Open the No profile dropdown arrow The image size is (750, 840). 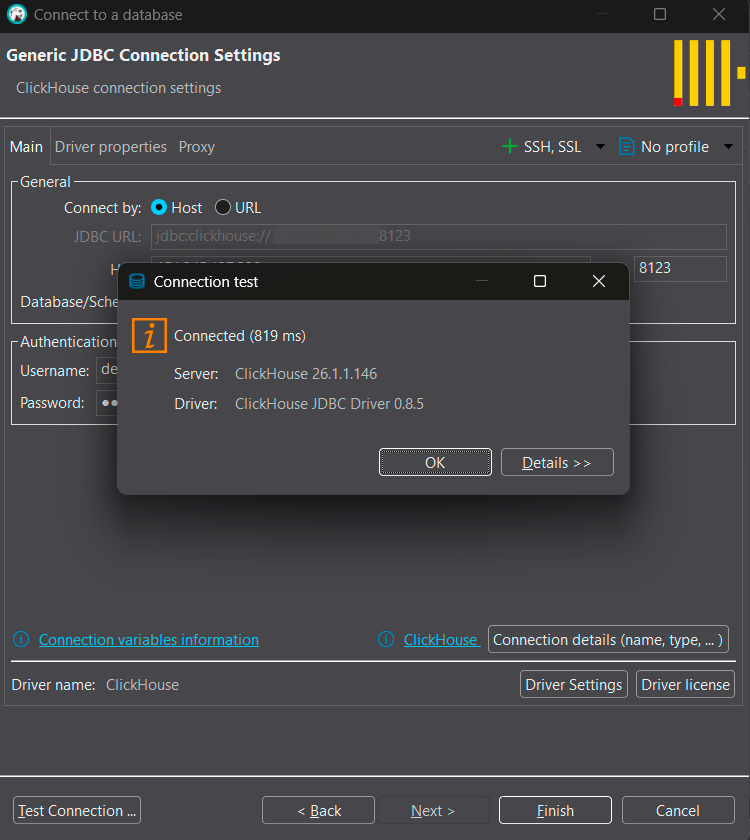click(727, 147)
